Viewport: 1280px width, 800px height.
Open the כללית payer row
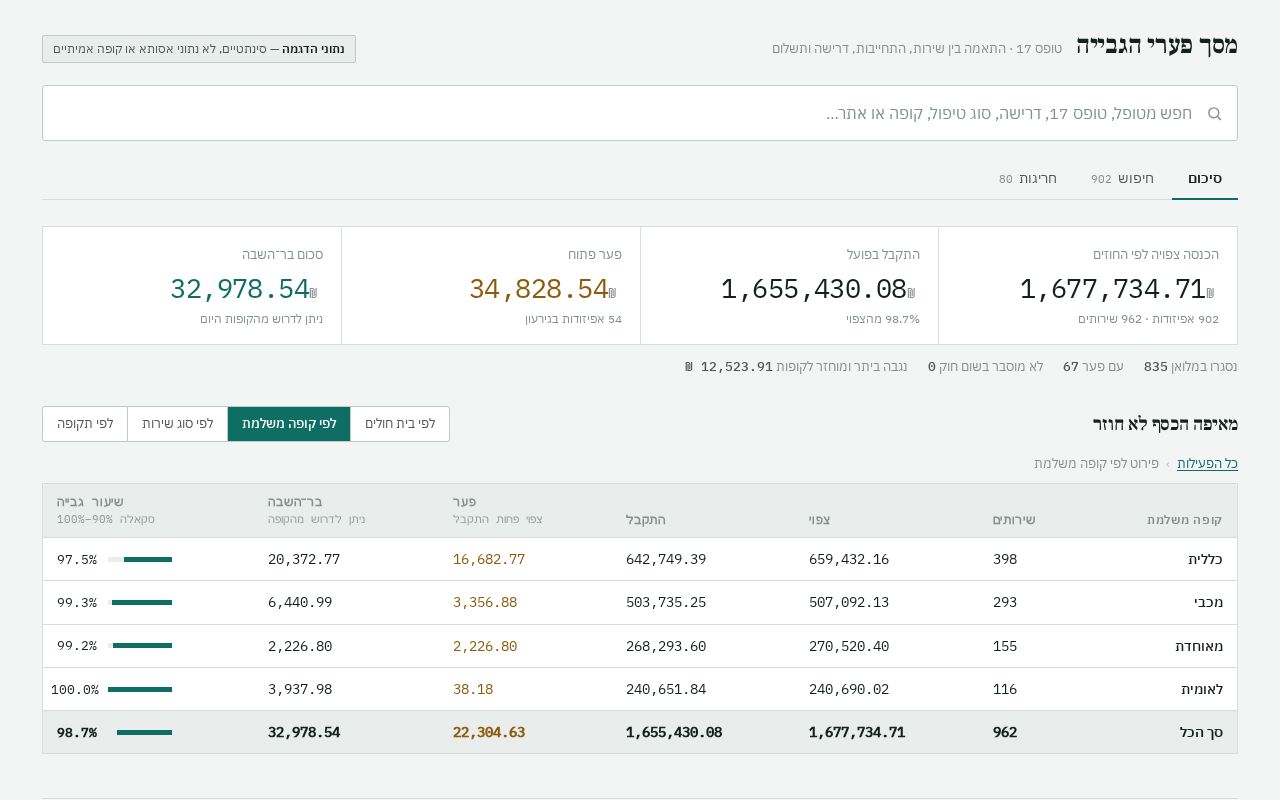(640, 559)
